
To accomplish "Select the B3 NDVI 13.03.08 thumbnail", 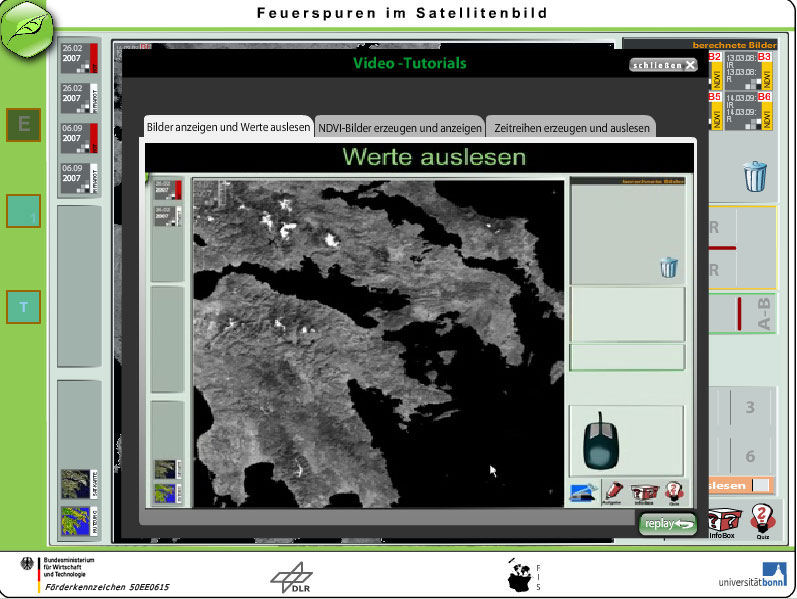I will [748, 70].
